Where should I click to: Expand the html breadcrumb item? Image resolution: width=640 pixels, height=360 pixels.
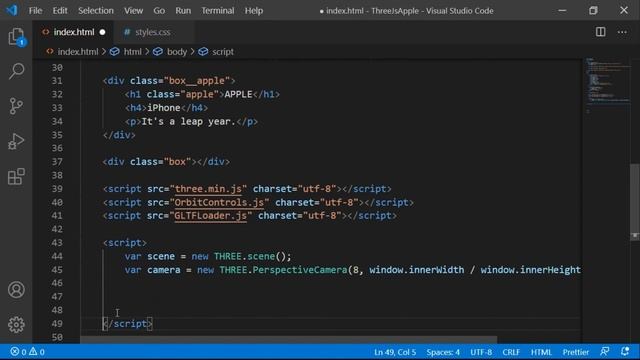tap(132, 52)
